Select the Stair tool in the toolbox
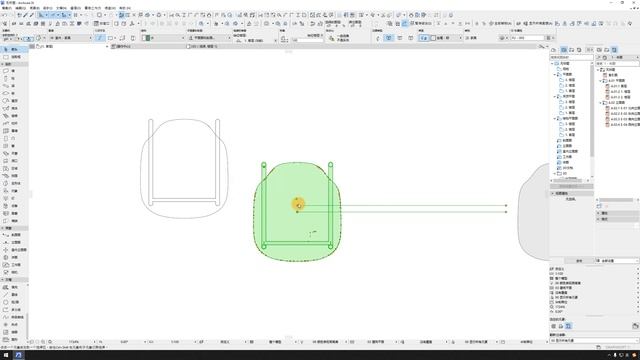This screenshot has width=640, height=360. (14, 116)
